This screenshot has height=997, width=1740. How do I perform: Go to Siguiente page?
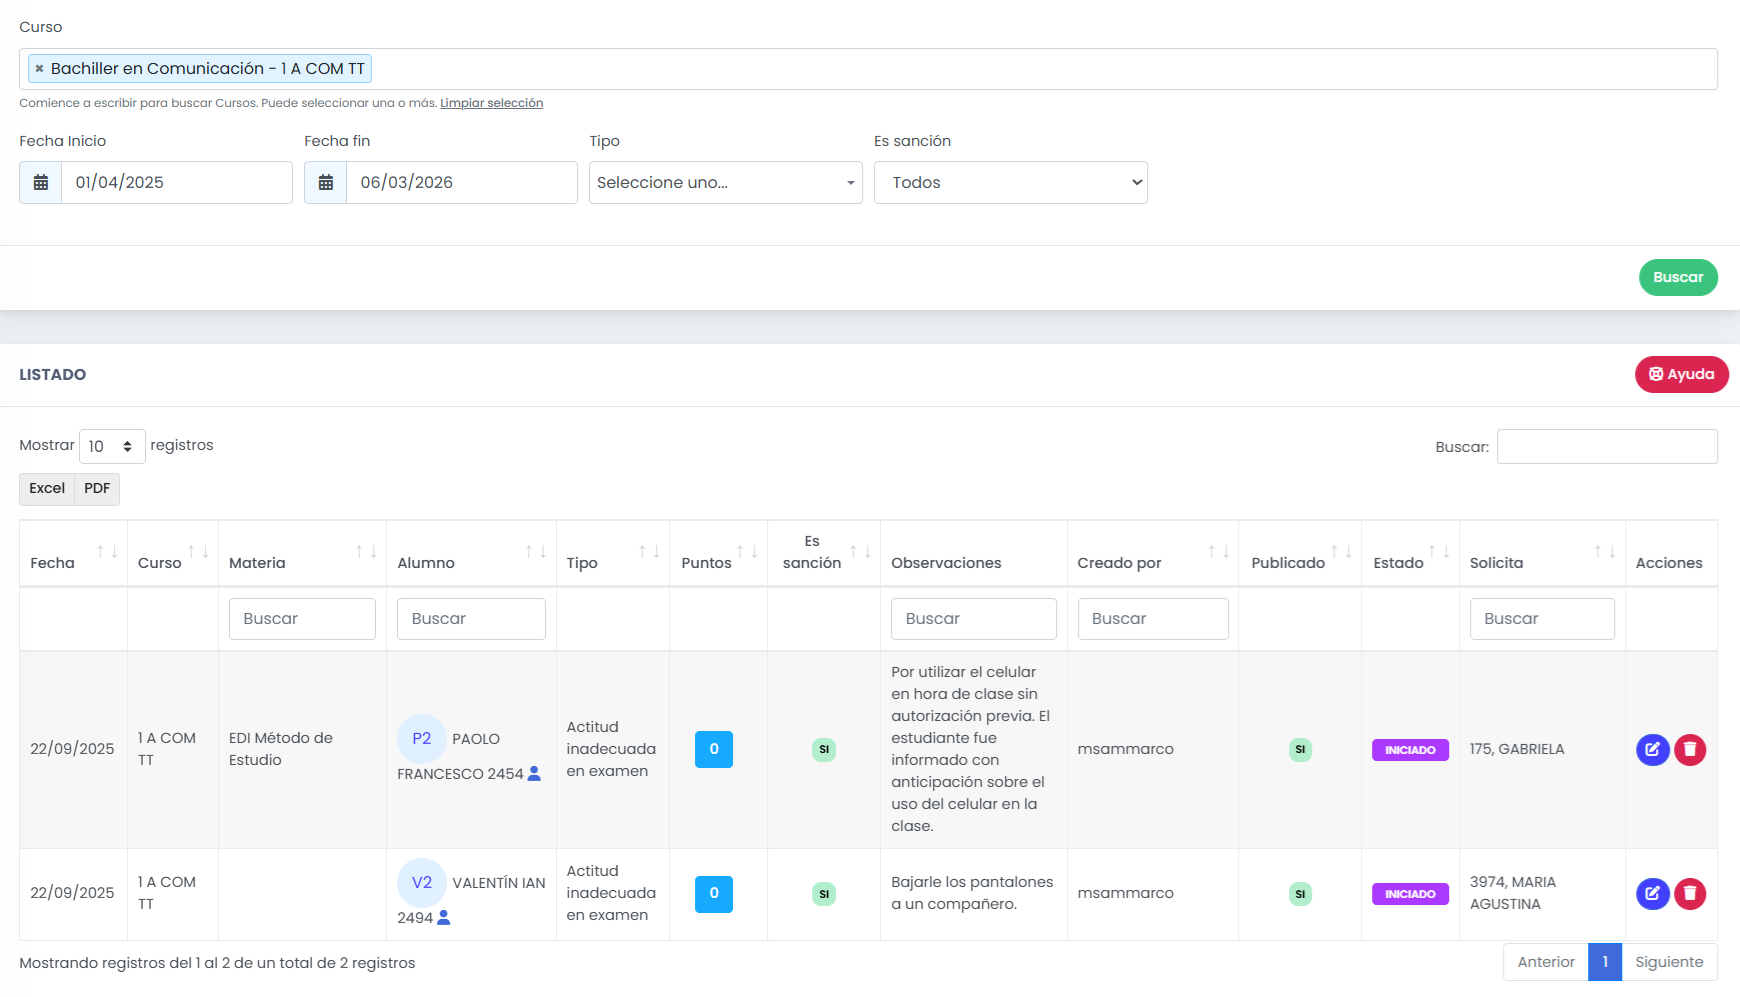(x=1669, y=962)
